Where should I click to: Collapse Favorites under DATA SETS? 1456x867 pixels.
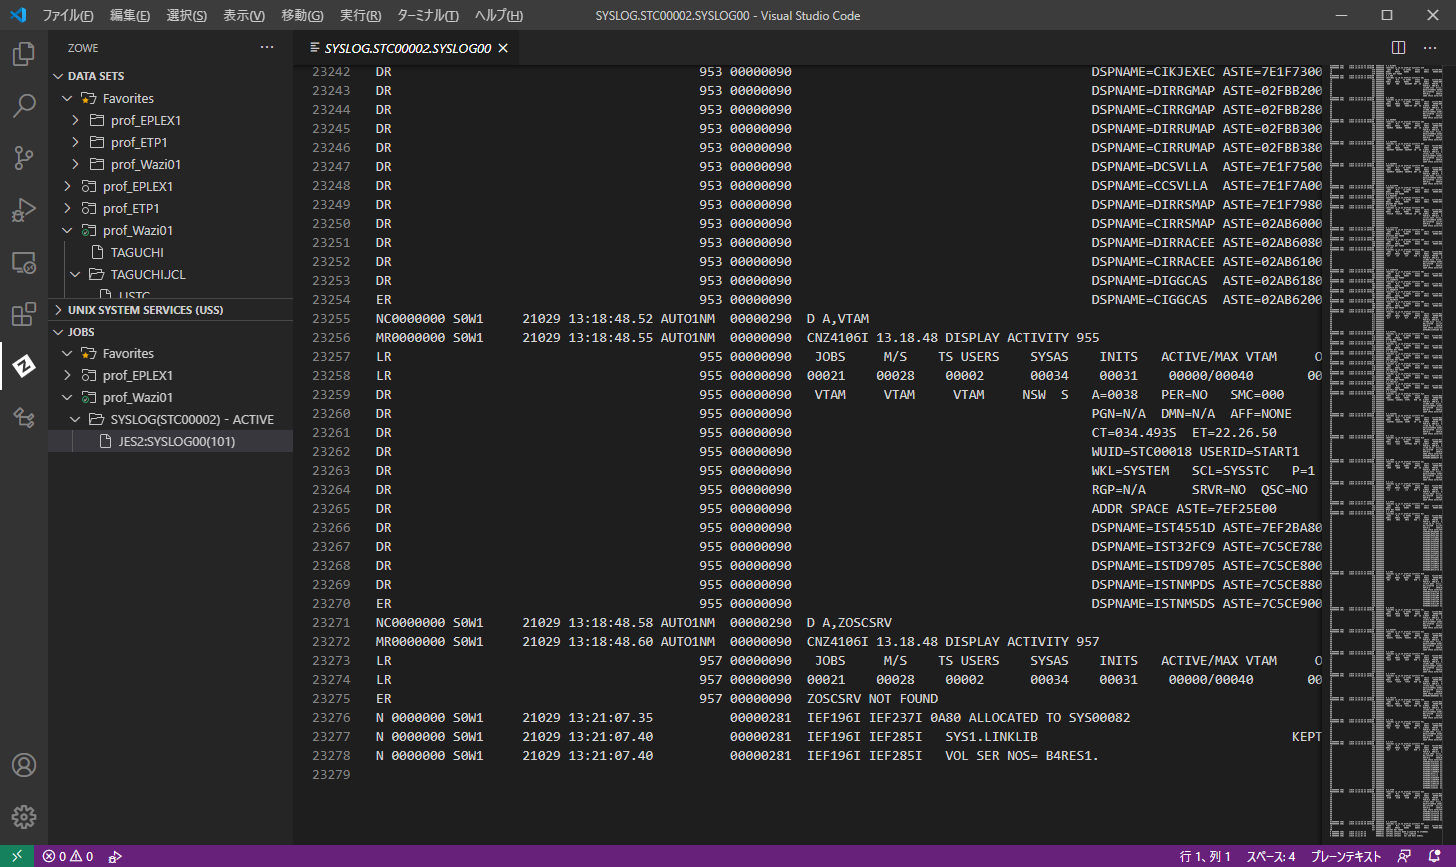pyautogui.click(x=67, y=98)
